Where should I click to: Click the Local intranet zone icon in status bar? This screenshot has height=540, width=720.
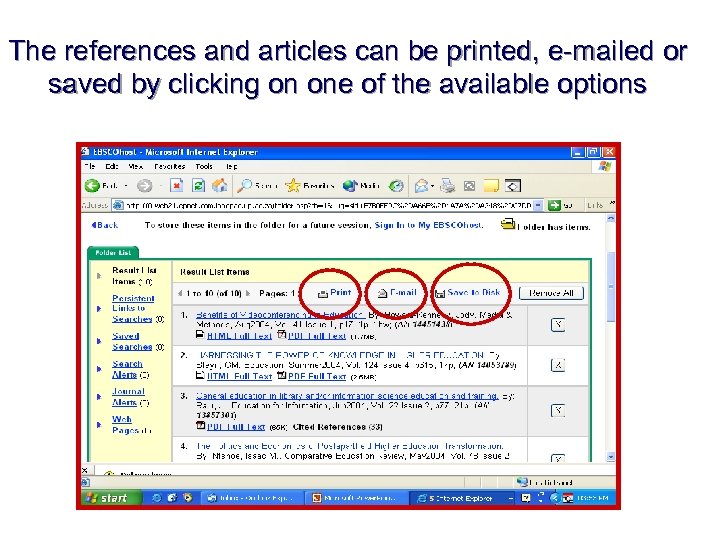coord(522,482)
